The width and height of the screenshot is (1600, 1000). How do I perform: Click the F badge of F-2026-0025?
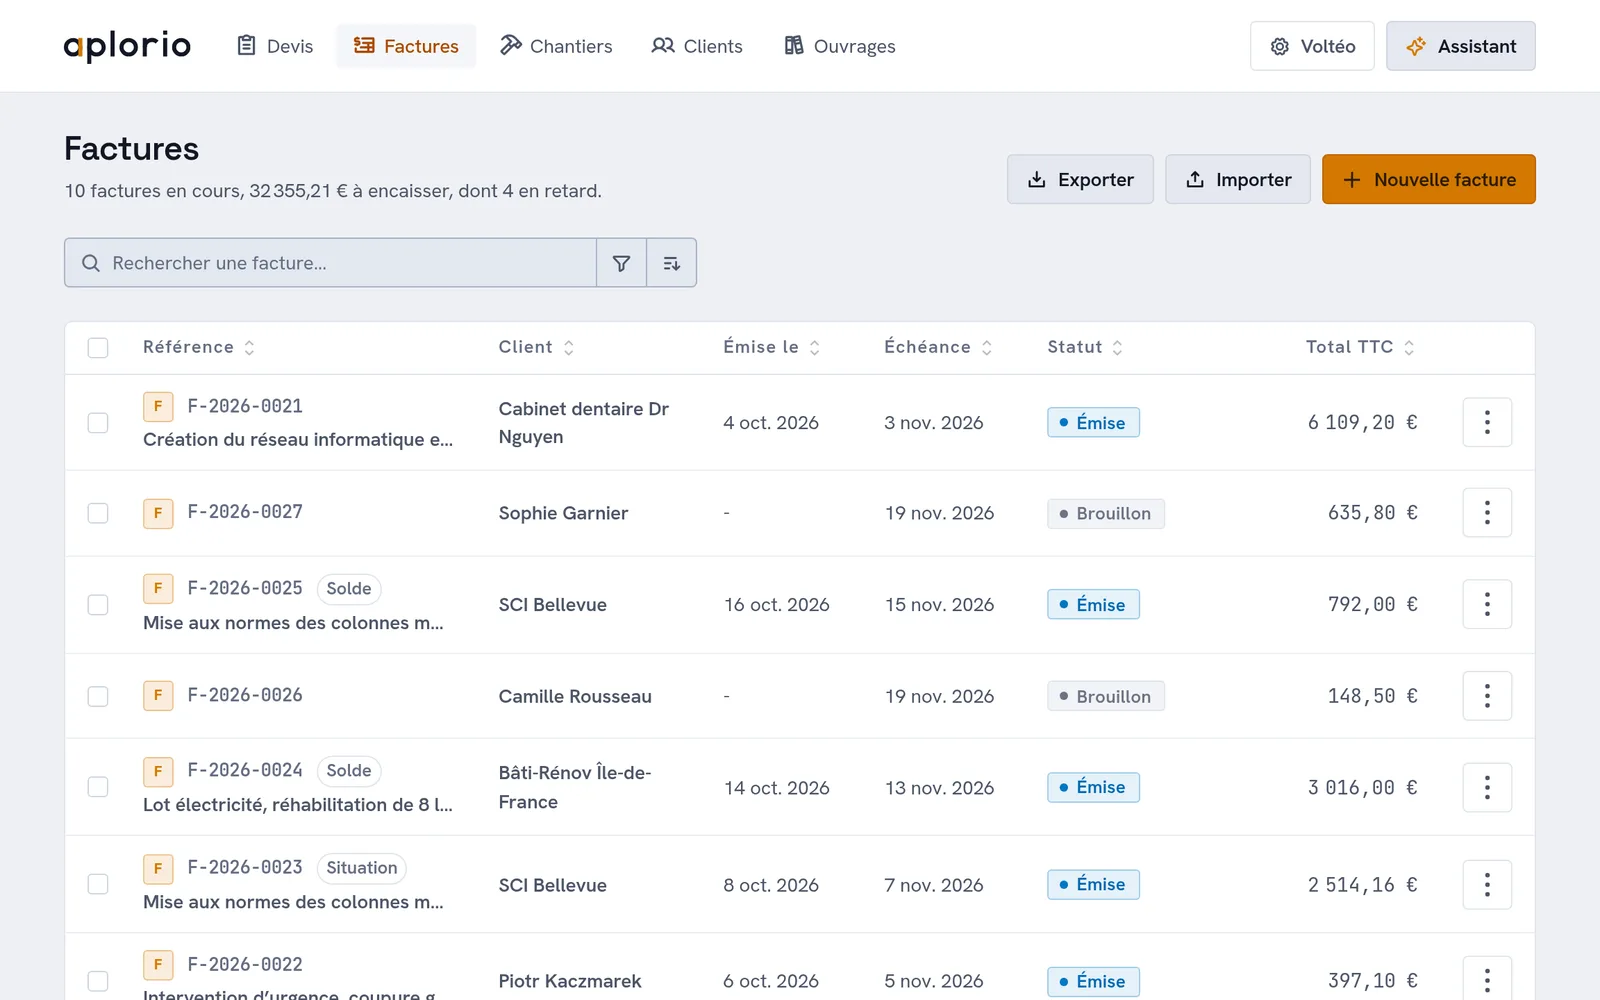(x=158, y=588)
